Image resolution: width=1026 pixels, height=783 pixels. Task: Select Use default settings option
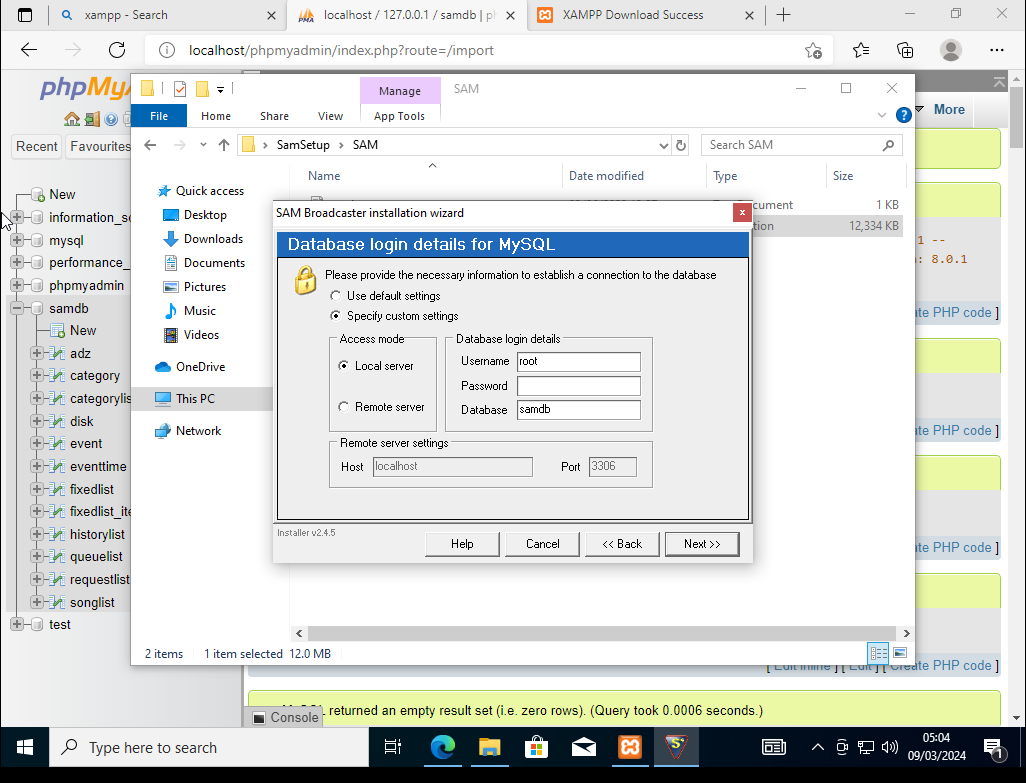336,296
